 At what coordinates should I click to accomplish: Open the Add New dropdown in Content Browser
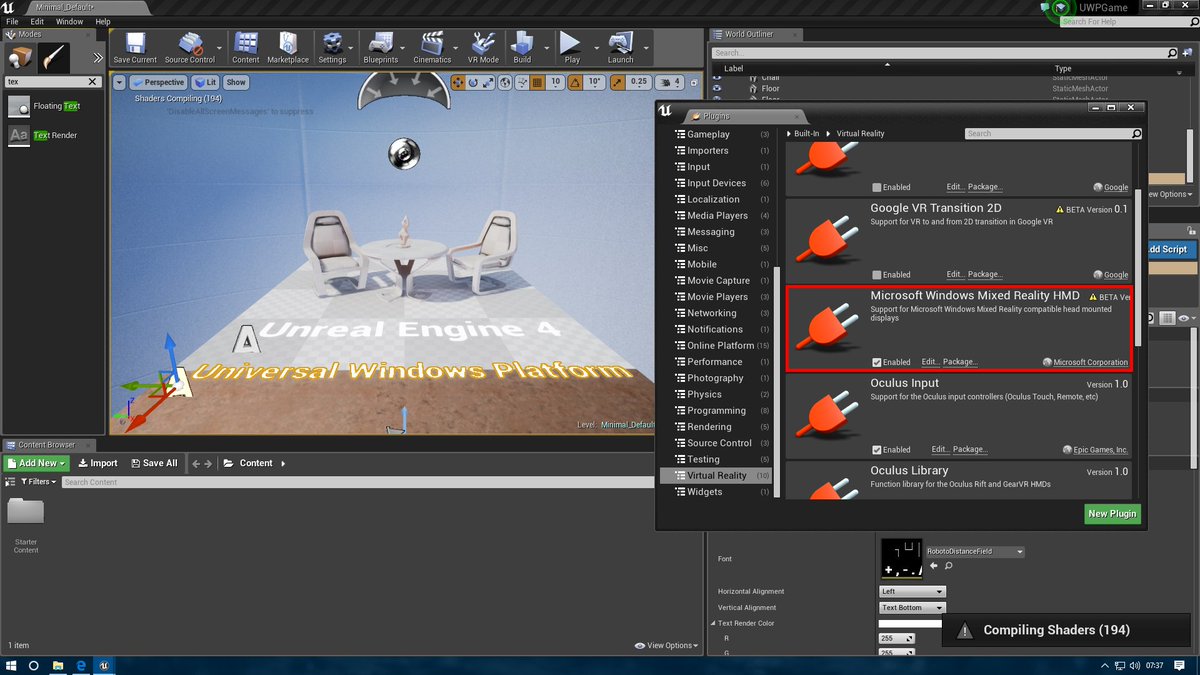(x=36, y=463)
